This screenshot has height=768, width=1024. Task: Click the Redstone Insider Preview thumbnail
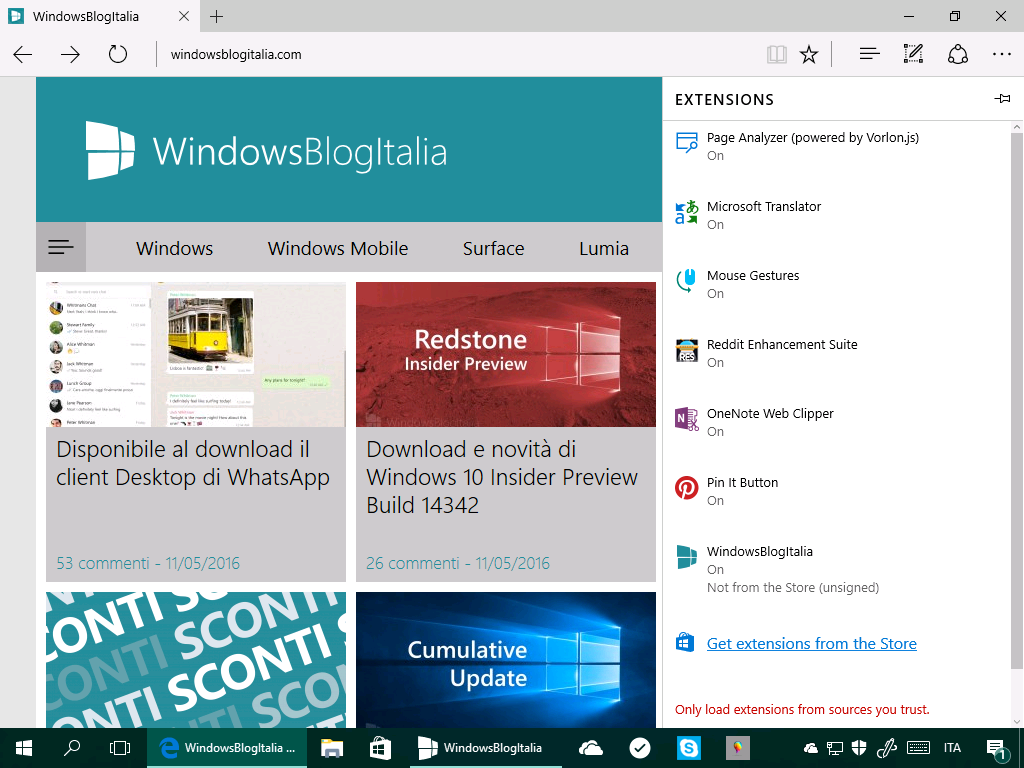click(505, 355)
